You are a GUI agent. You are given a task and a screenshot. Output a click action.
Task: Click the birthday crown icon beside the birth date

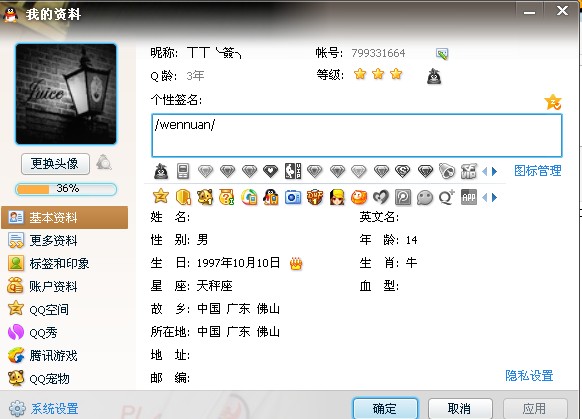(296, 263)
